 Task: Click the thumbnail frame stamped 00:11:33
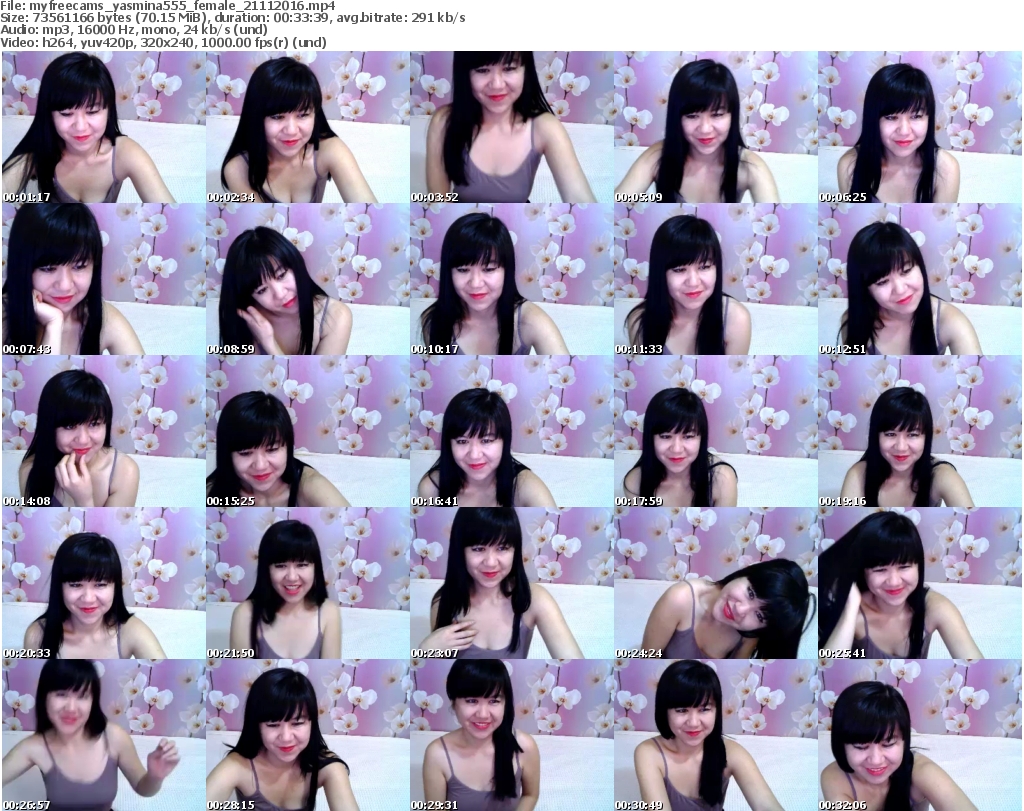[716, 279]
